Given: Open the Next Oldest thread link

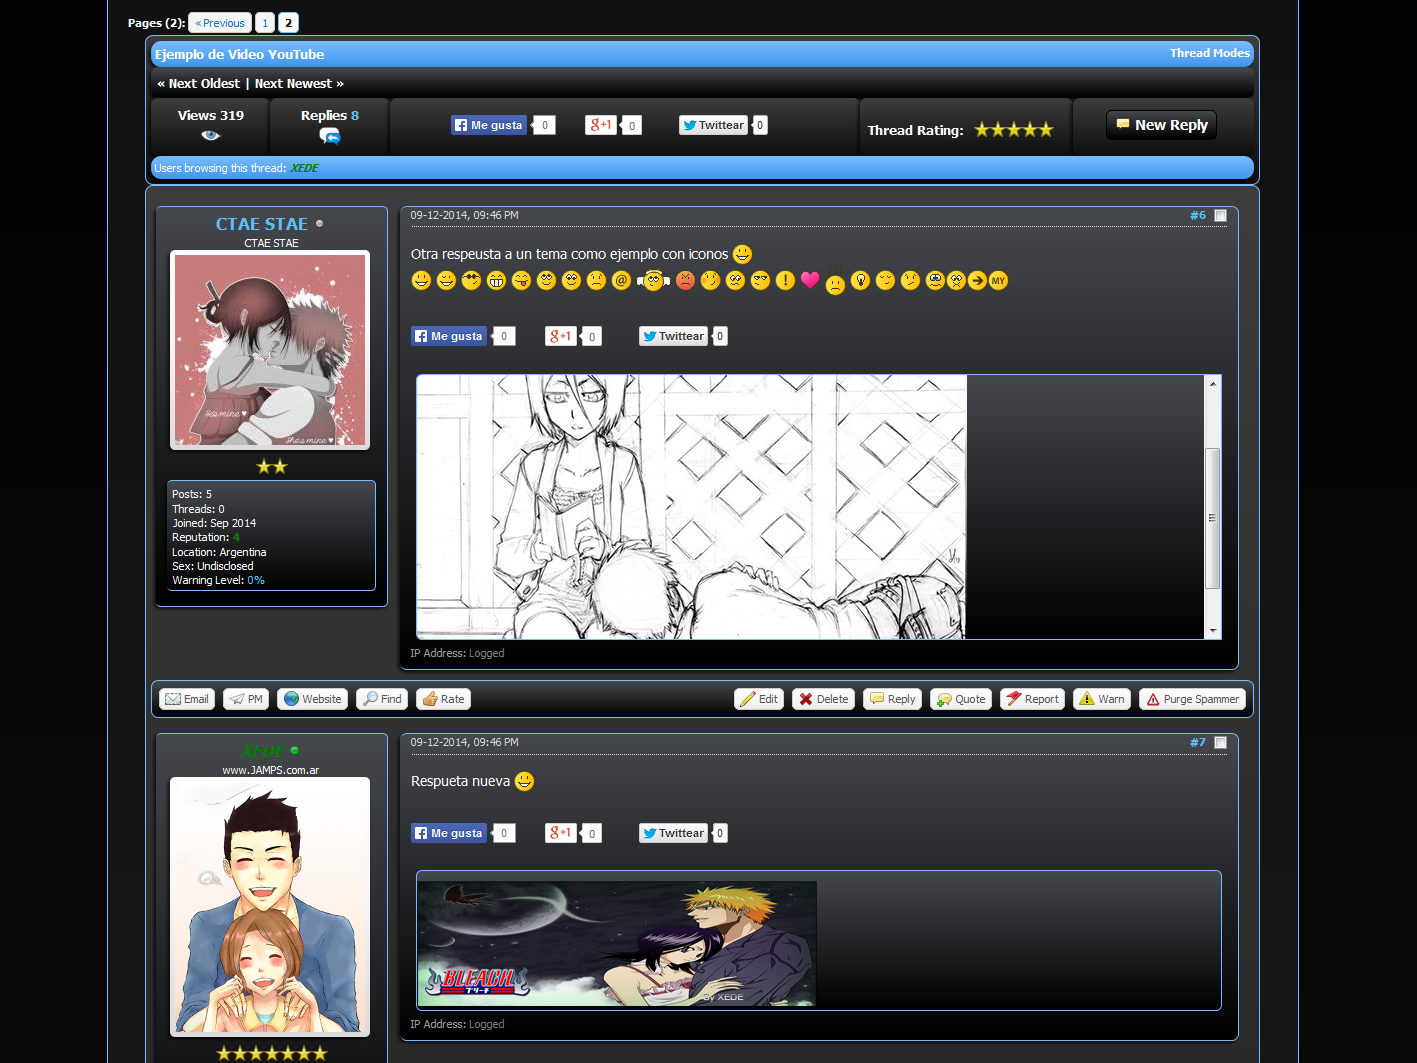Looking at the screenshot, I should click(x=199, y=84).
